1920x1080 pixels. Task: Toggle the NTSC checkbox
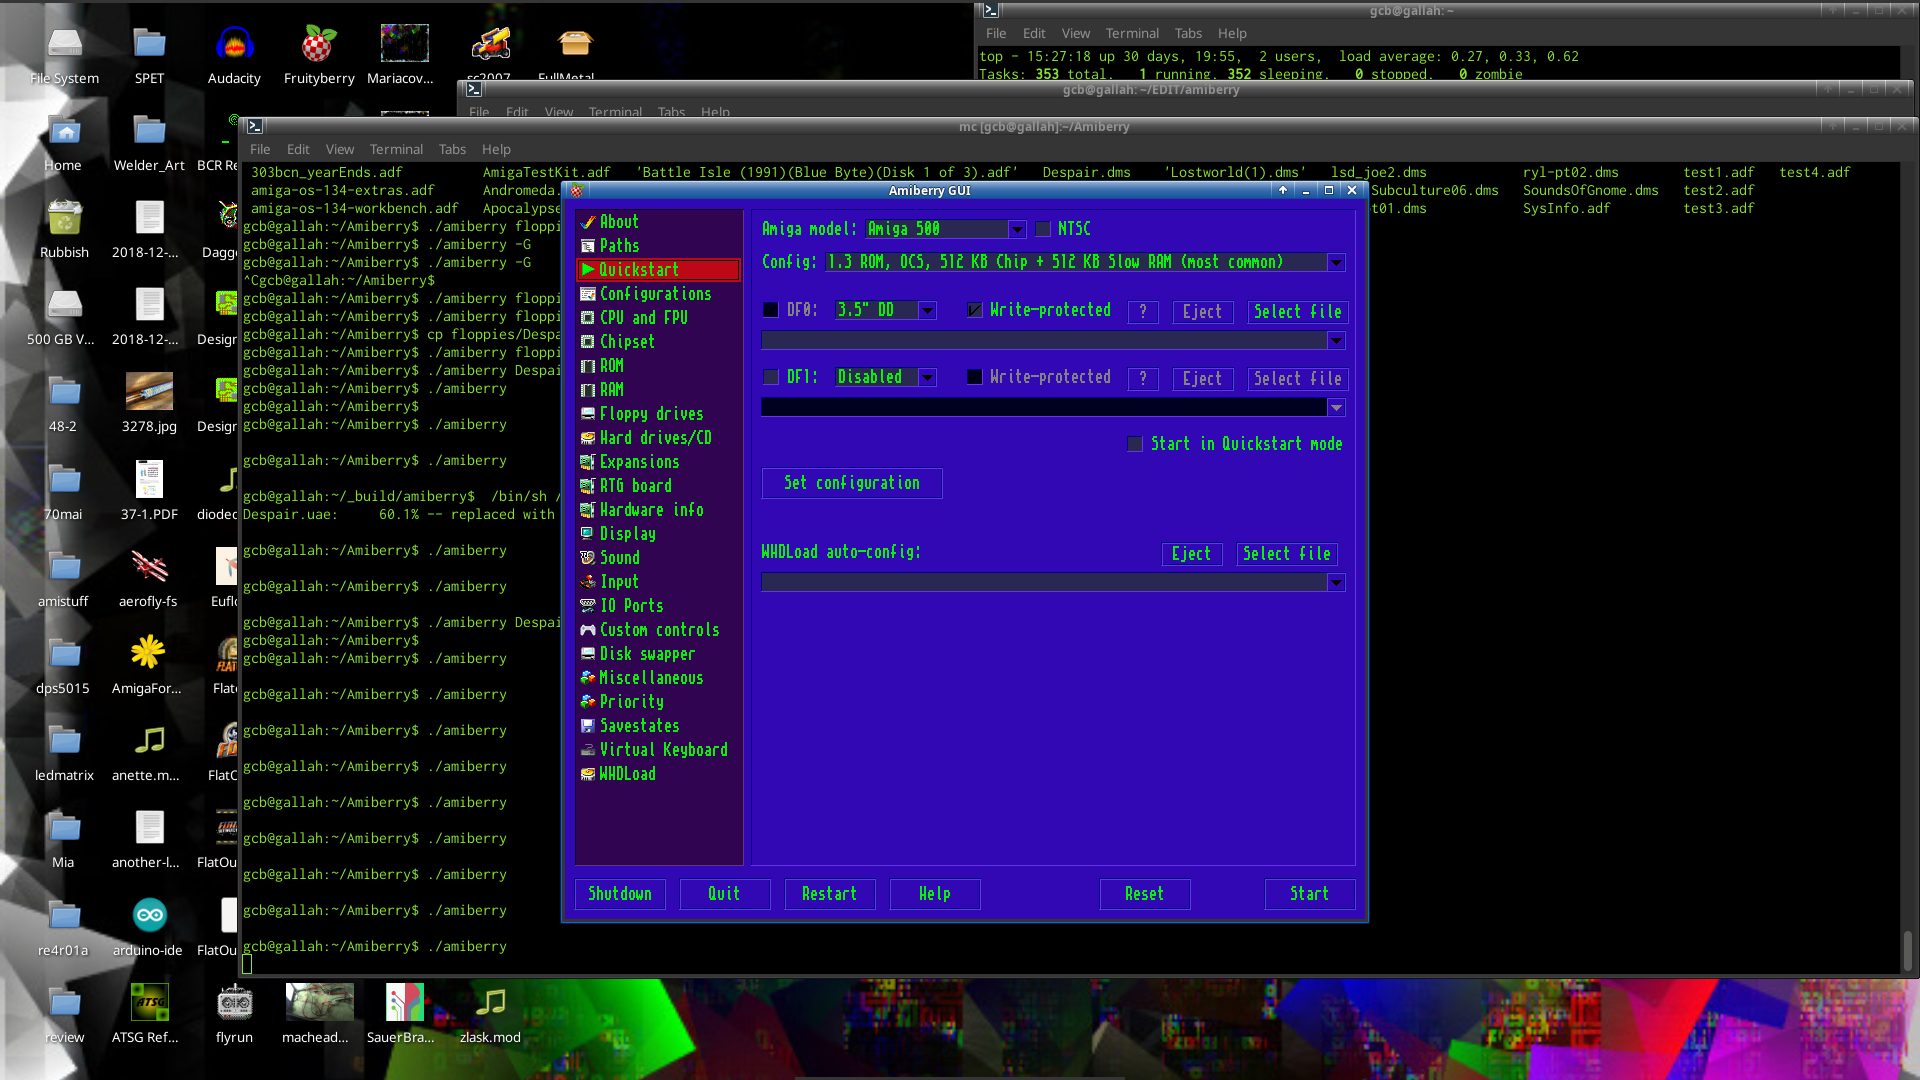1043,229
